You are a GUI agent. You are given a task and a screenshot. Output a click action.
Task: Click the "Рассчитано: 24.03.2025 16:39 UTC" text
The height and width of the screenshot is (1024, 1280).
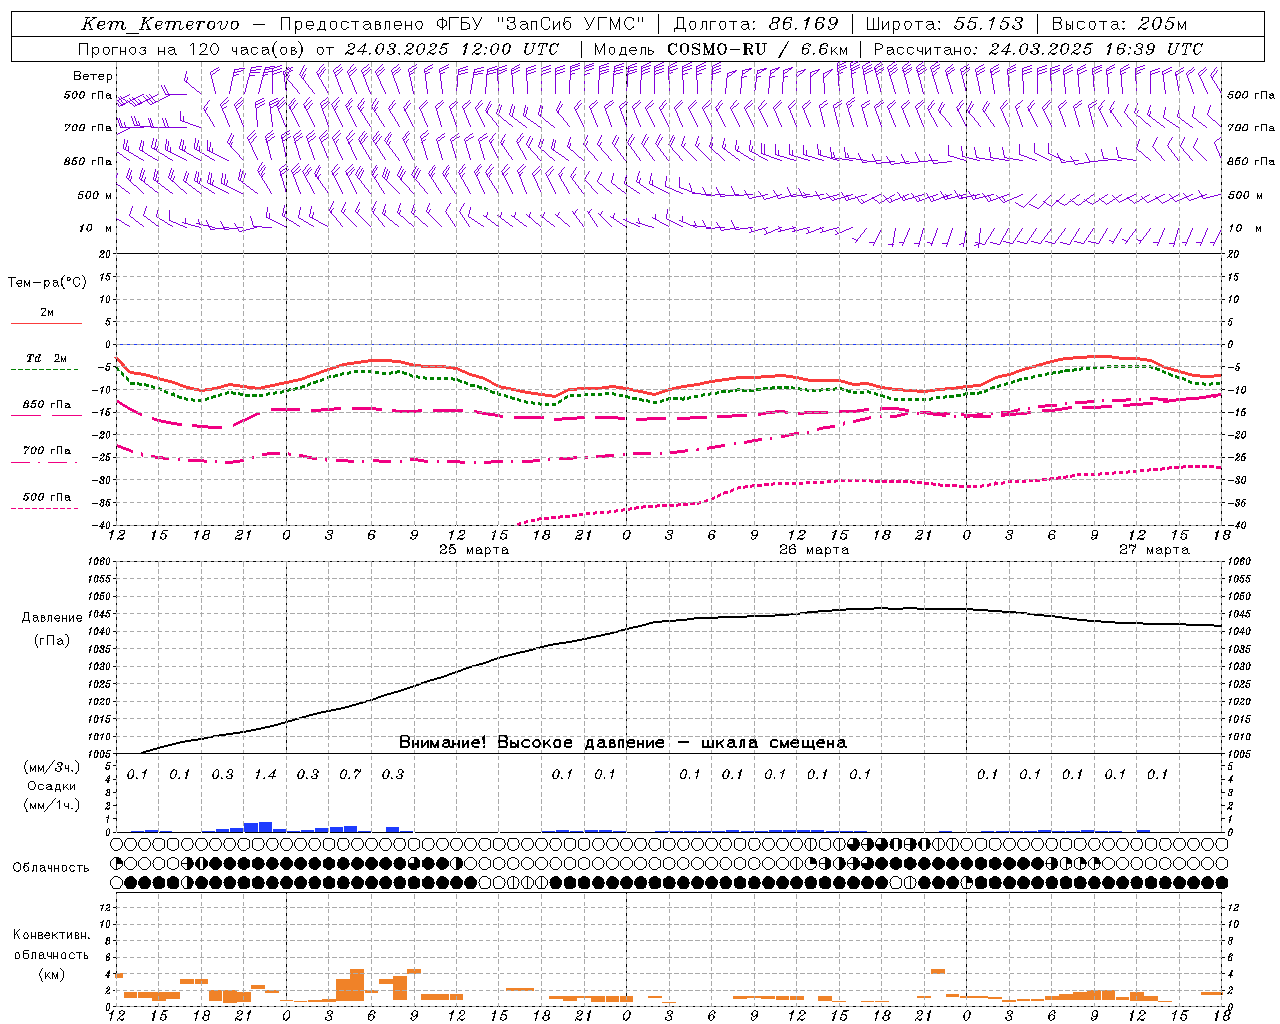coord(1038,49)
